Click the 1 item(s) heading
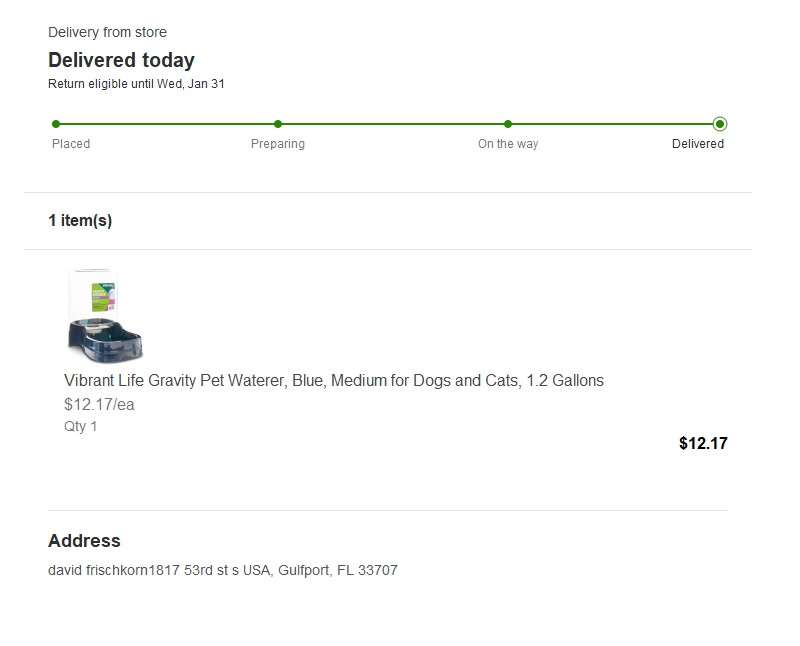This screenshot has height=646, width=800. pos(80,221)
